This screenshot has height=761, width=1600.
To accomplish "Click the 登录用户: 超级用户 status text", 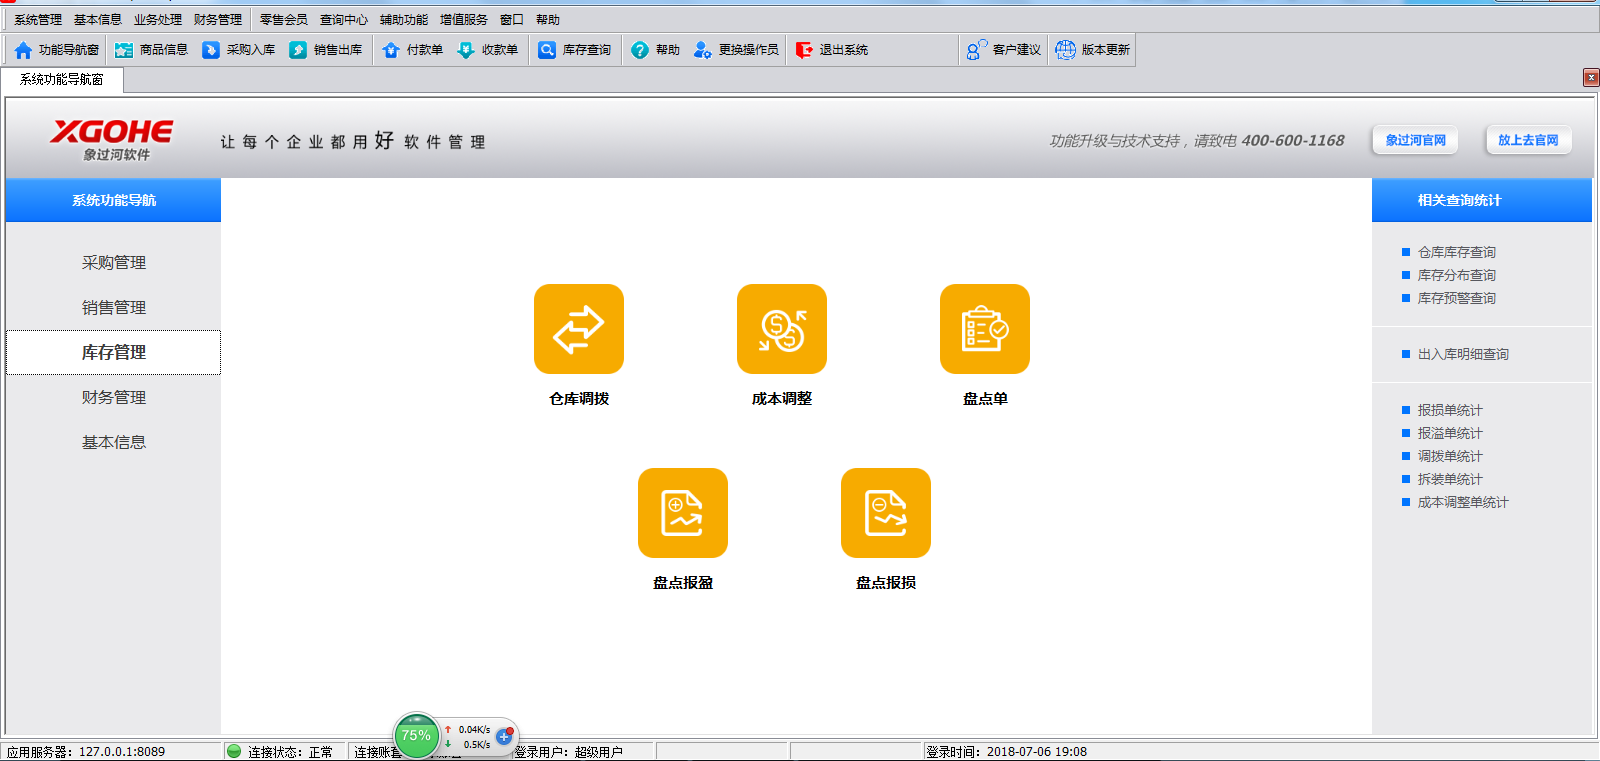I will [x=568, y=752].
